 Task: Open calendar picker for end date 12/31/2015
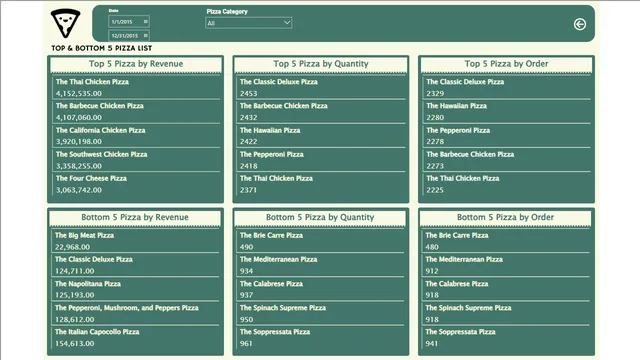pyautogui.click(x=145, y=36)
